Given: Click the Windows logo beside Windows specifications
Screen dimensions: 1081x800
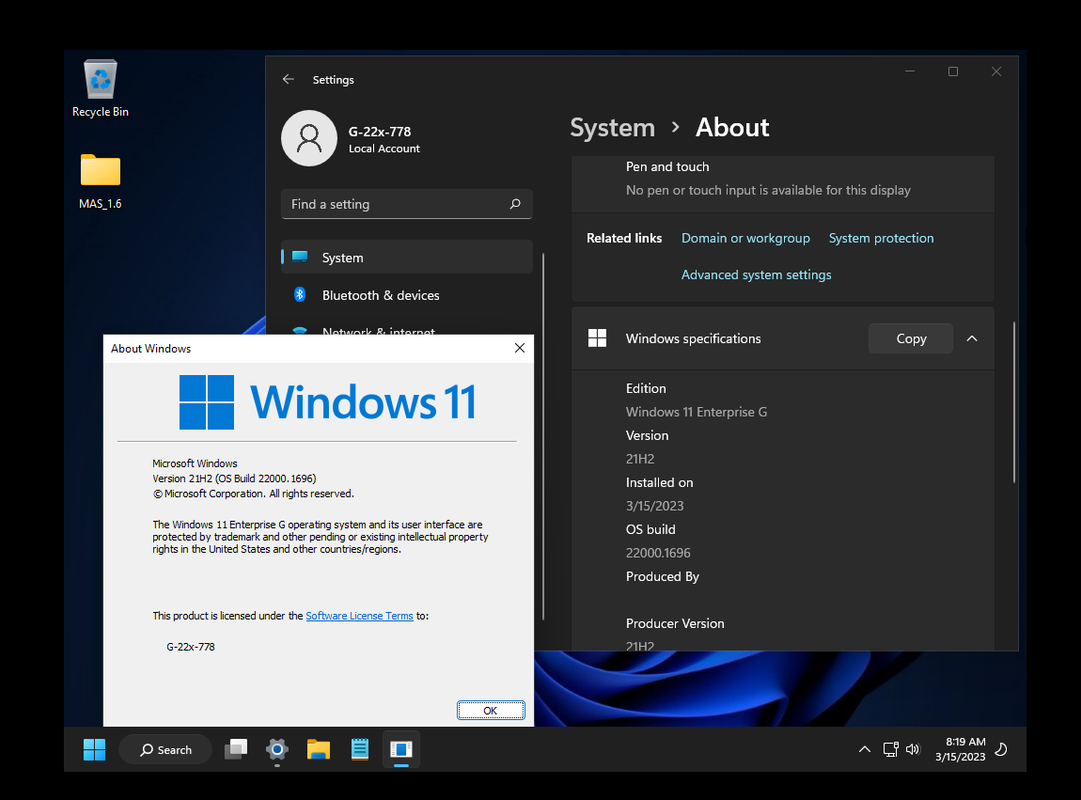Looking at the screenshot, I should point(597,338).
